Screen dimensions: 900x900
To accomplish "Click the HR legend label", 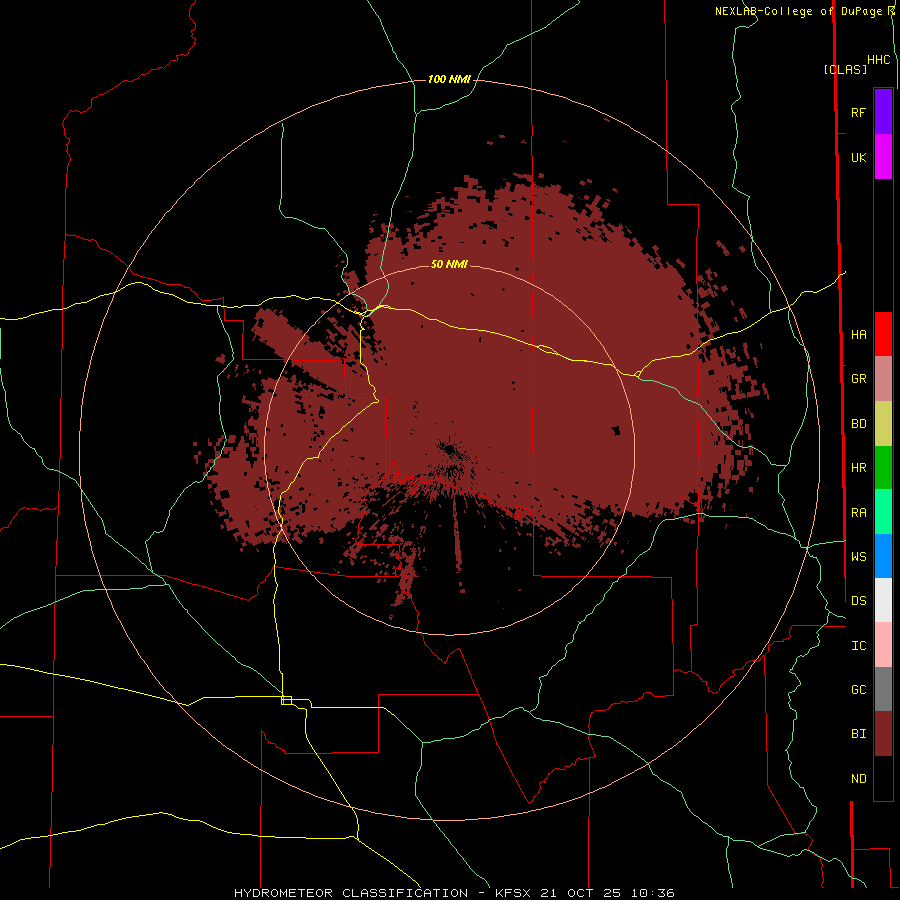I will click(x=858, y=468).
